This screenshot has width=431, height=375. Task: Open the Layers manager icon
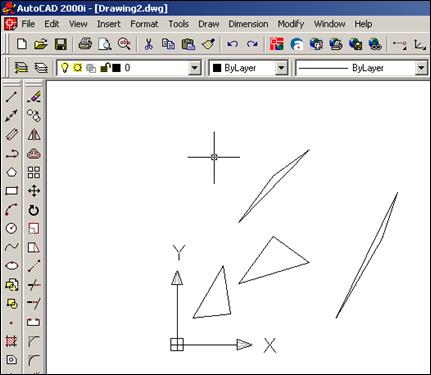click(x=41, y=68)
